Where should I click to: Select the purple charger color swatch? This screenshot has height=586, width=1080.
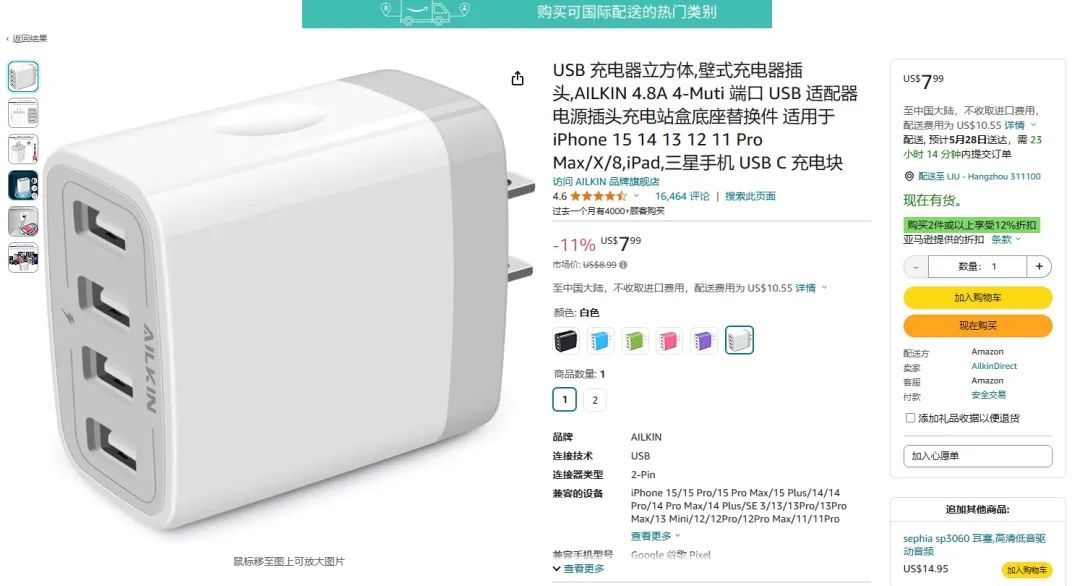[703, 340]
